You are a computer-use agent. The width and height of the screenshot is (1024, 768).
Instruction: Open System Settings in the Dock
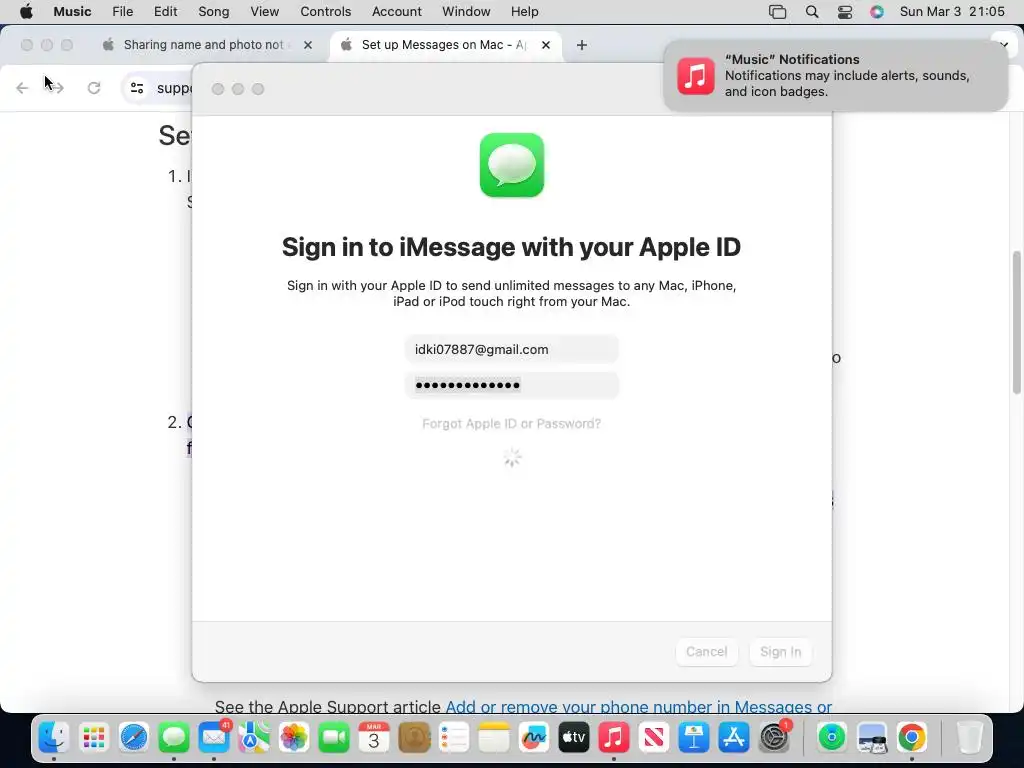pos(775,737)
